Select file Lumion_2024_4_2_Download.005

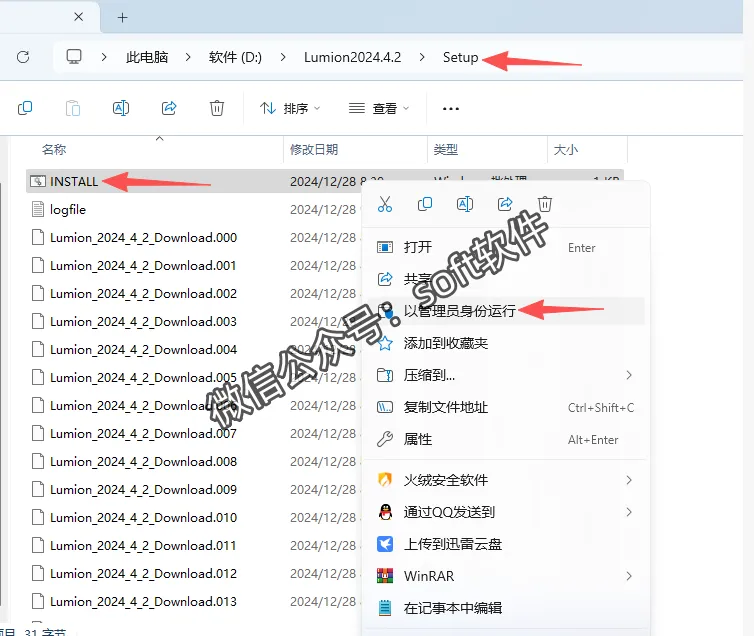click(143, 377)
